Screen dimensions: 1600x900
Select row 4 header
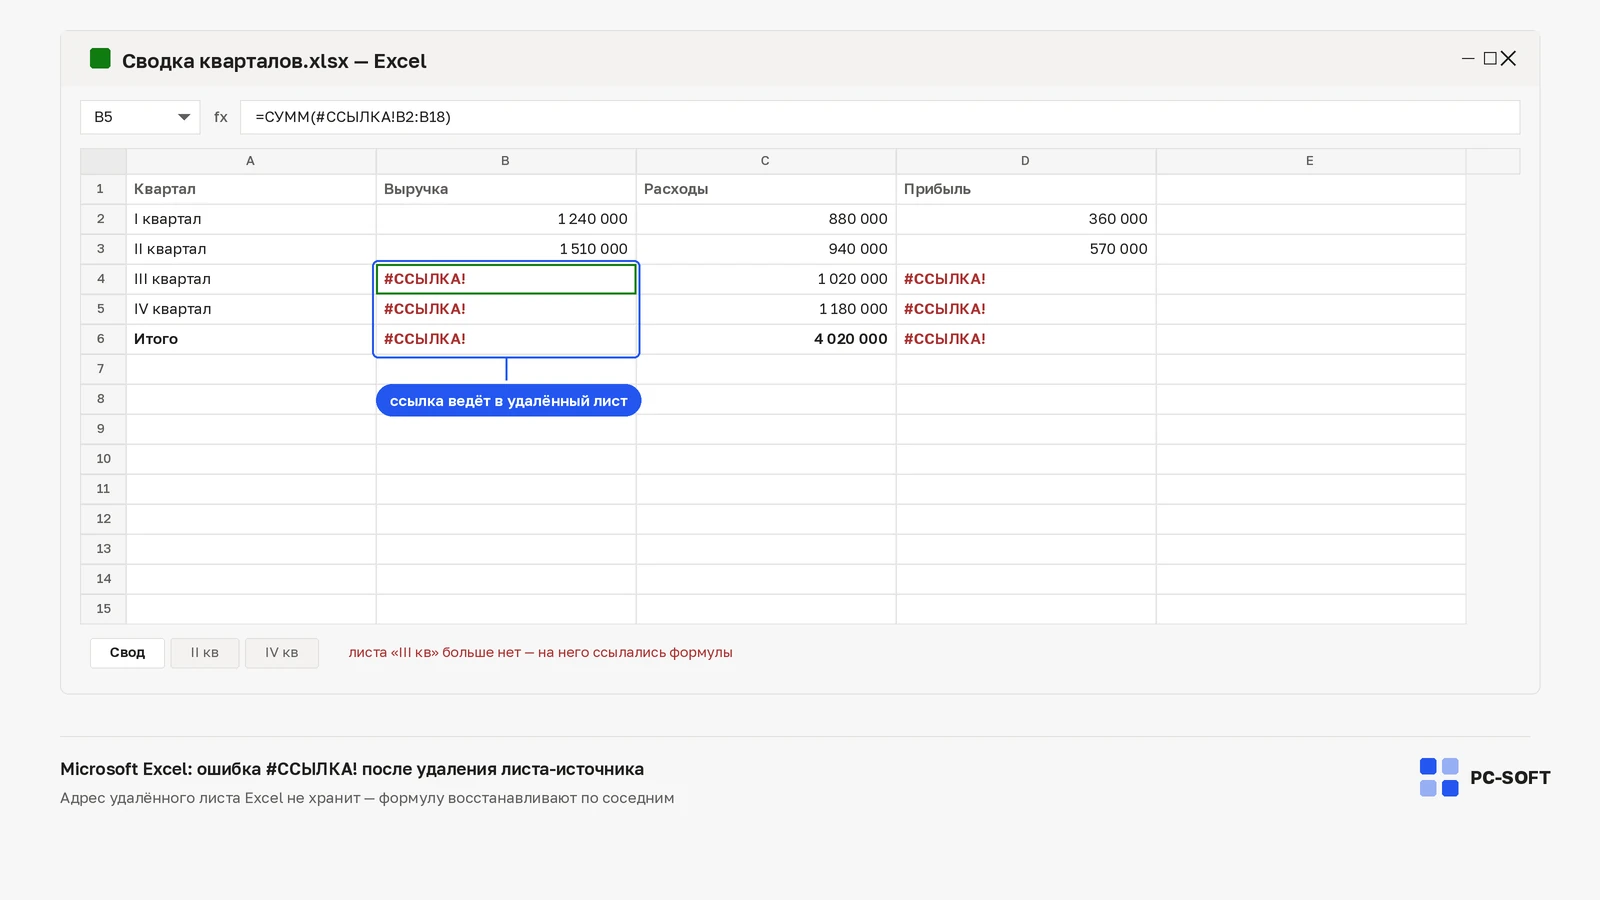pyautogui.click(x=103, y=279)
